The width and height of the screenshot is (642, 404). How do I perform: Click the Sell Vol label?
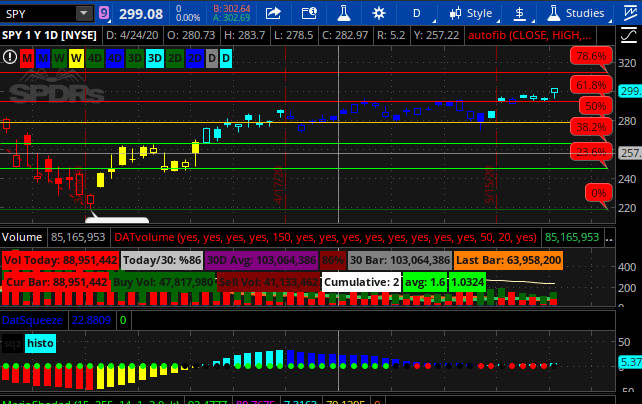coord(268,282)
